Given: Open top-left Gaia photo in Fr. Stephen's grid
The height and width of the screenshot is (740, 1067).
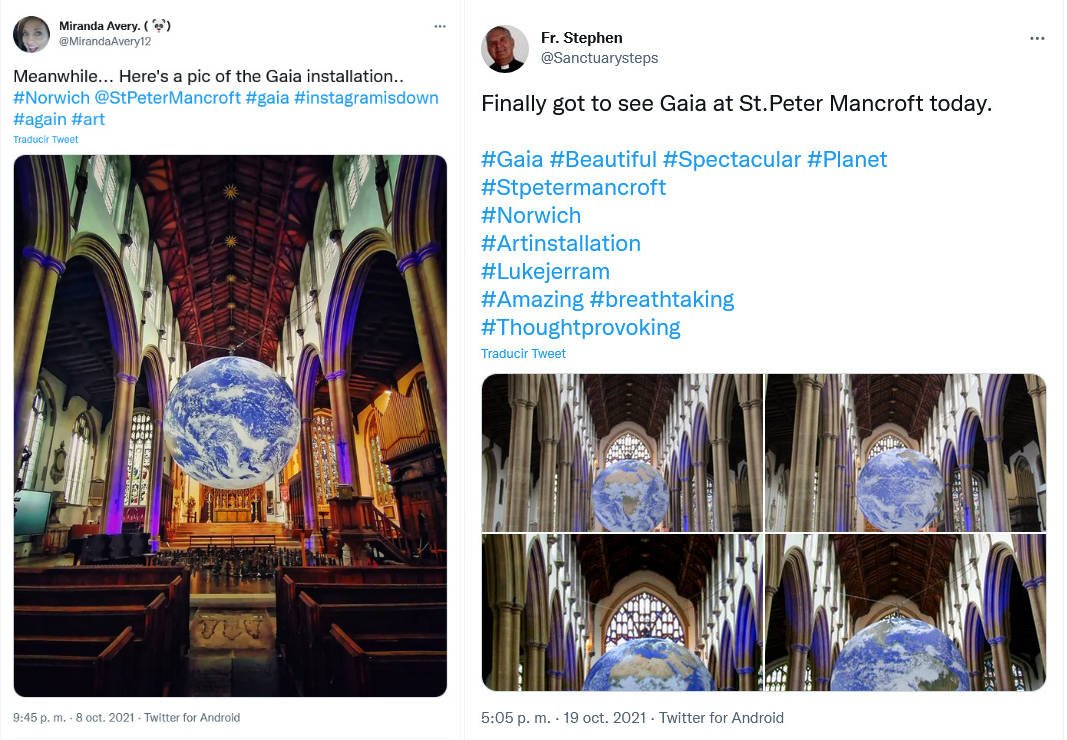Looking at the screenshot, I should tap(621, 452).
